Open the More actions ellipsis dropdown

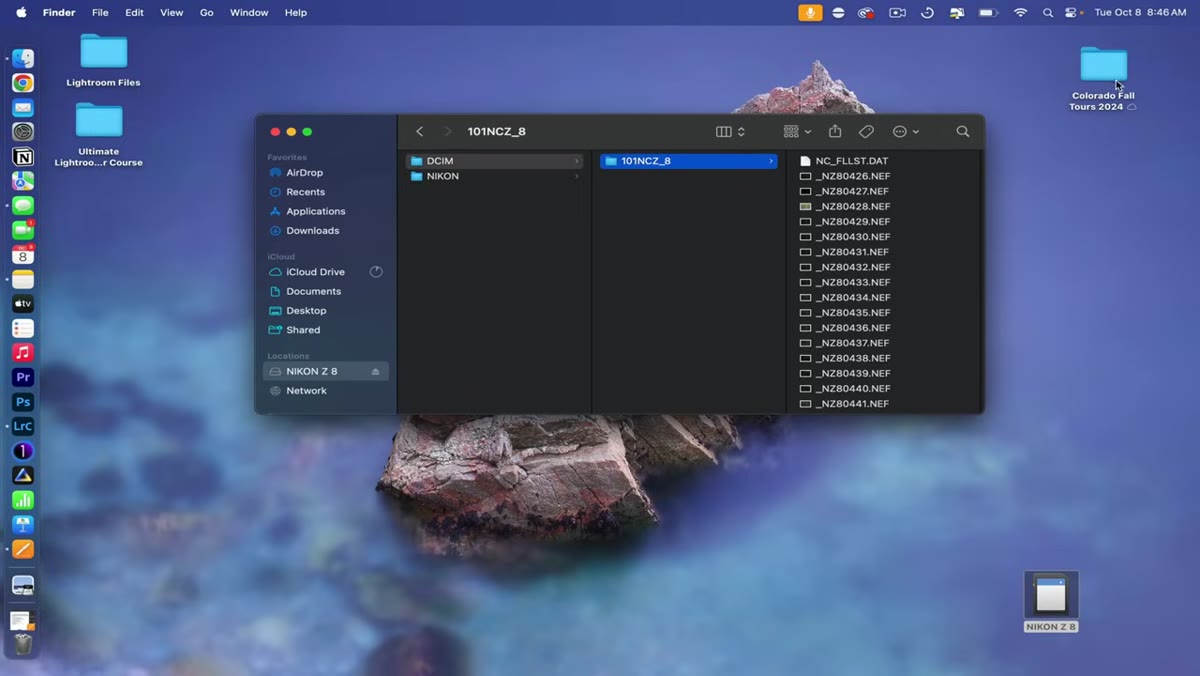tap(905, 132)
